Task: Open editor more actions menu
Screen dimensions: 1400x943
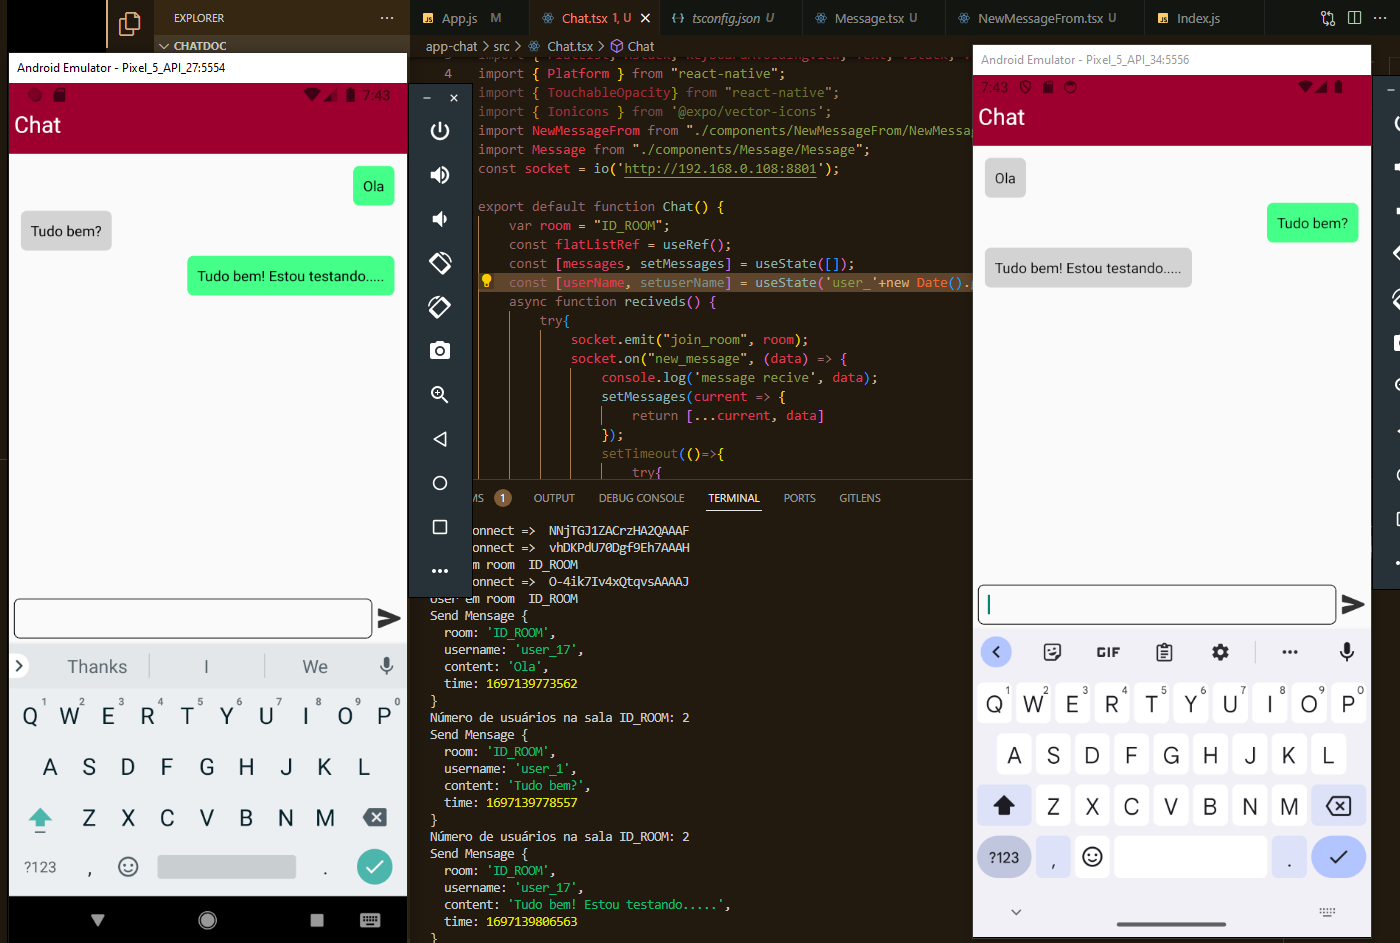Action: pos(1381,18)
